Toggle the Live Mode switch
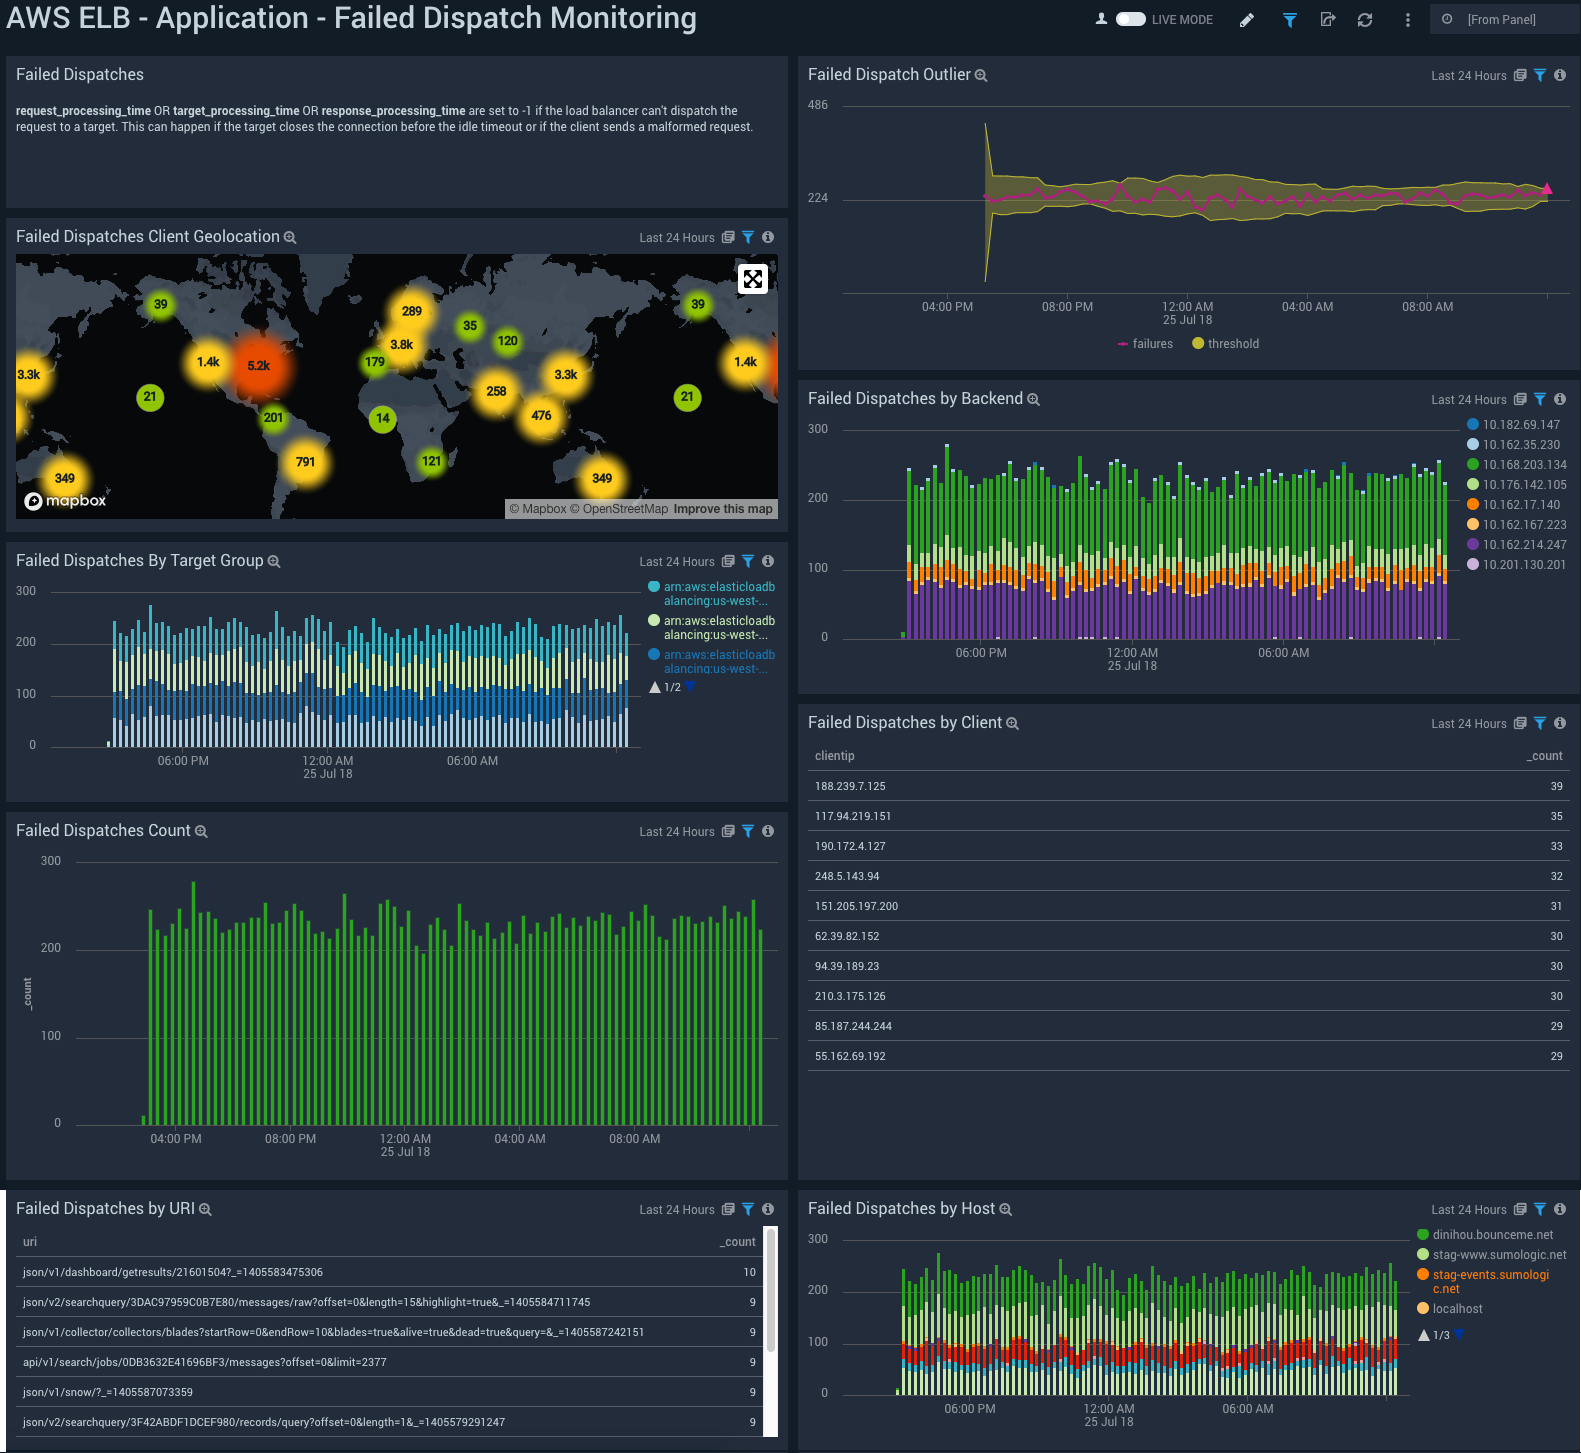The width and height of the screenshot is (1581, 1453). 1130,19
